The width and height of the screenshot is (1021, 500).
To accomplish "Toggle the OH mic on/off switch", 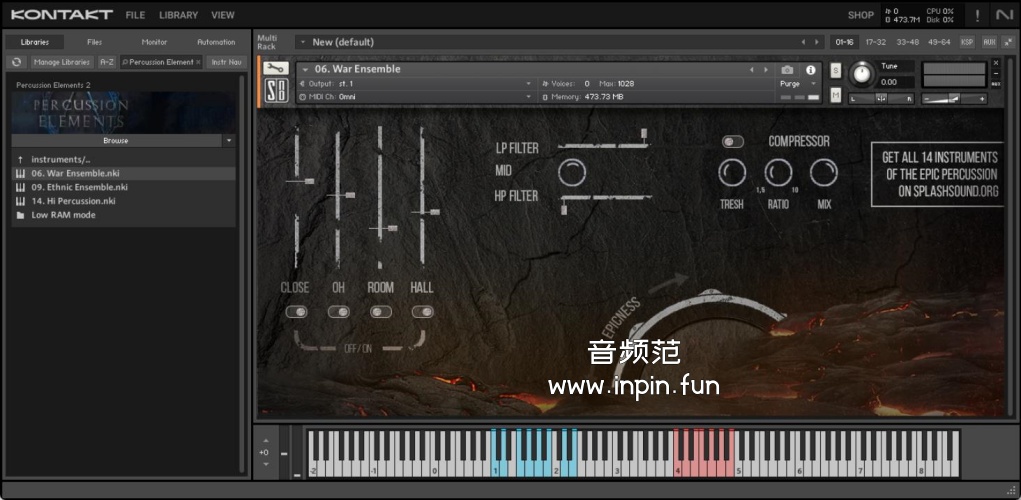I will [x=339, y=312].
